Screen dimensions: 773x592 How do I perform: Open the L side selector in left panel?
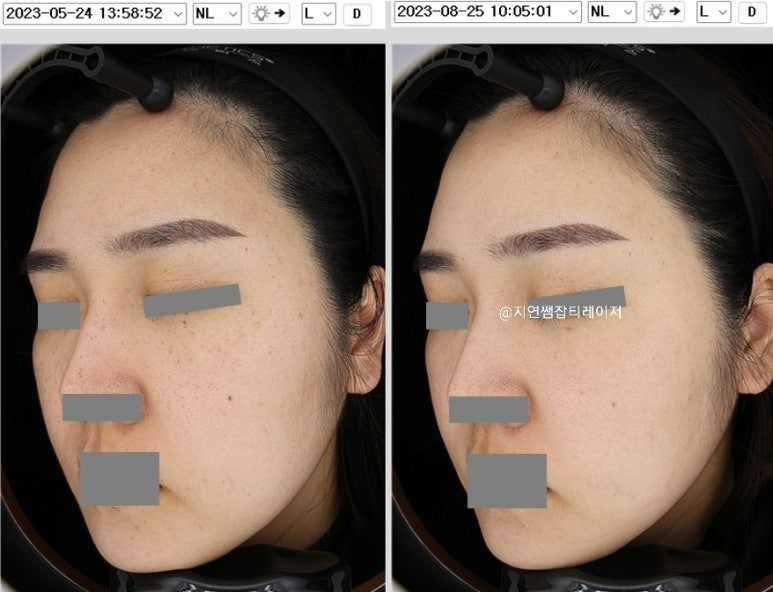pyautogui.click(x=319, y=13)
